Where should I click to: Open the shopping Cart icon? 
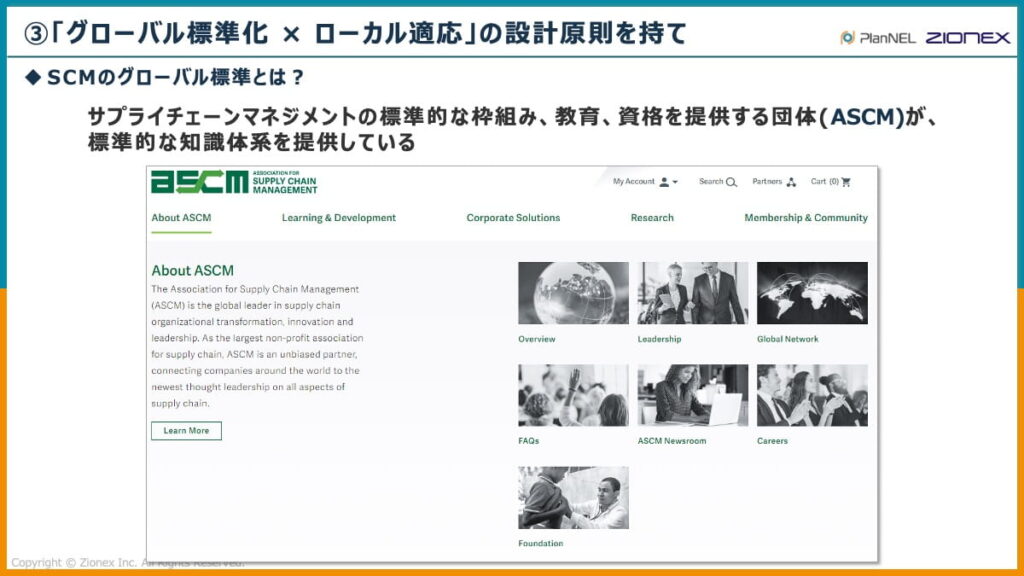point(846,183)
